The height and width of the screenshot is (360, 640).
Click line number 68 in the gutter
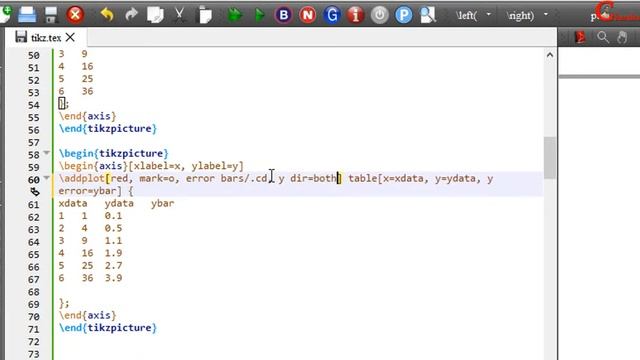pos(34,292)
